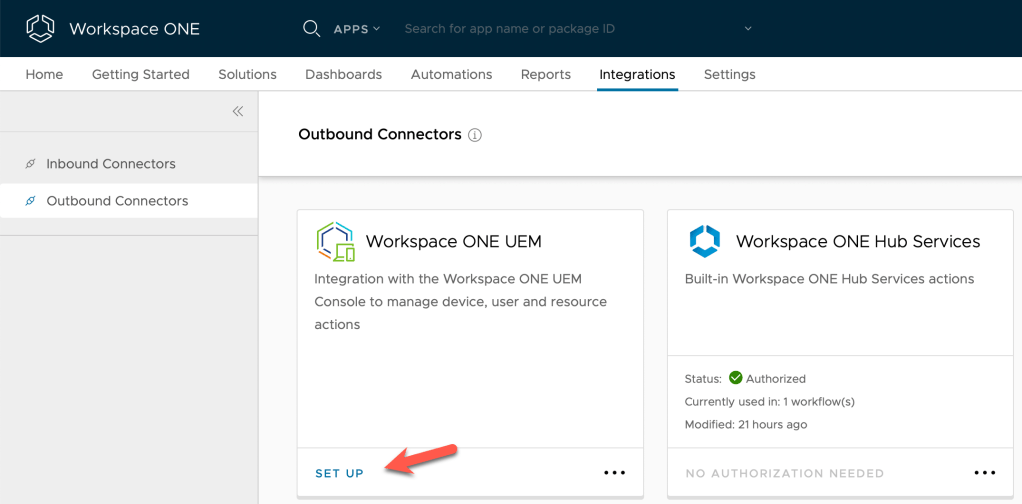Open the Settings tab
Viewport: 1022px width, 504px height.
point(729,74)
